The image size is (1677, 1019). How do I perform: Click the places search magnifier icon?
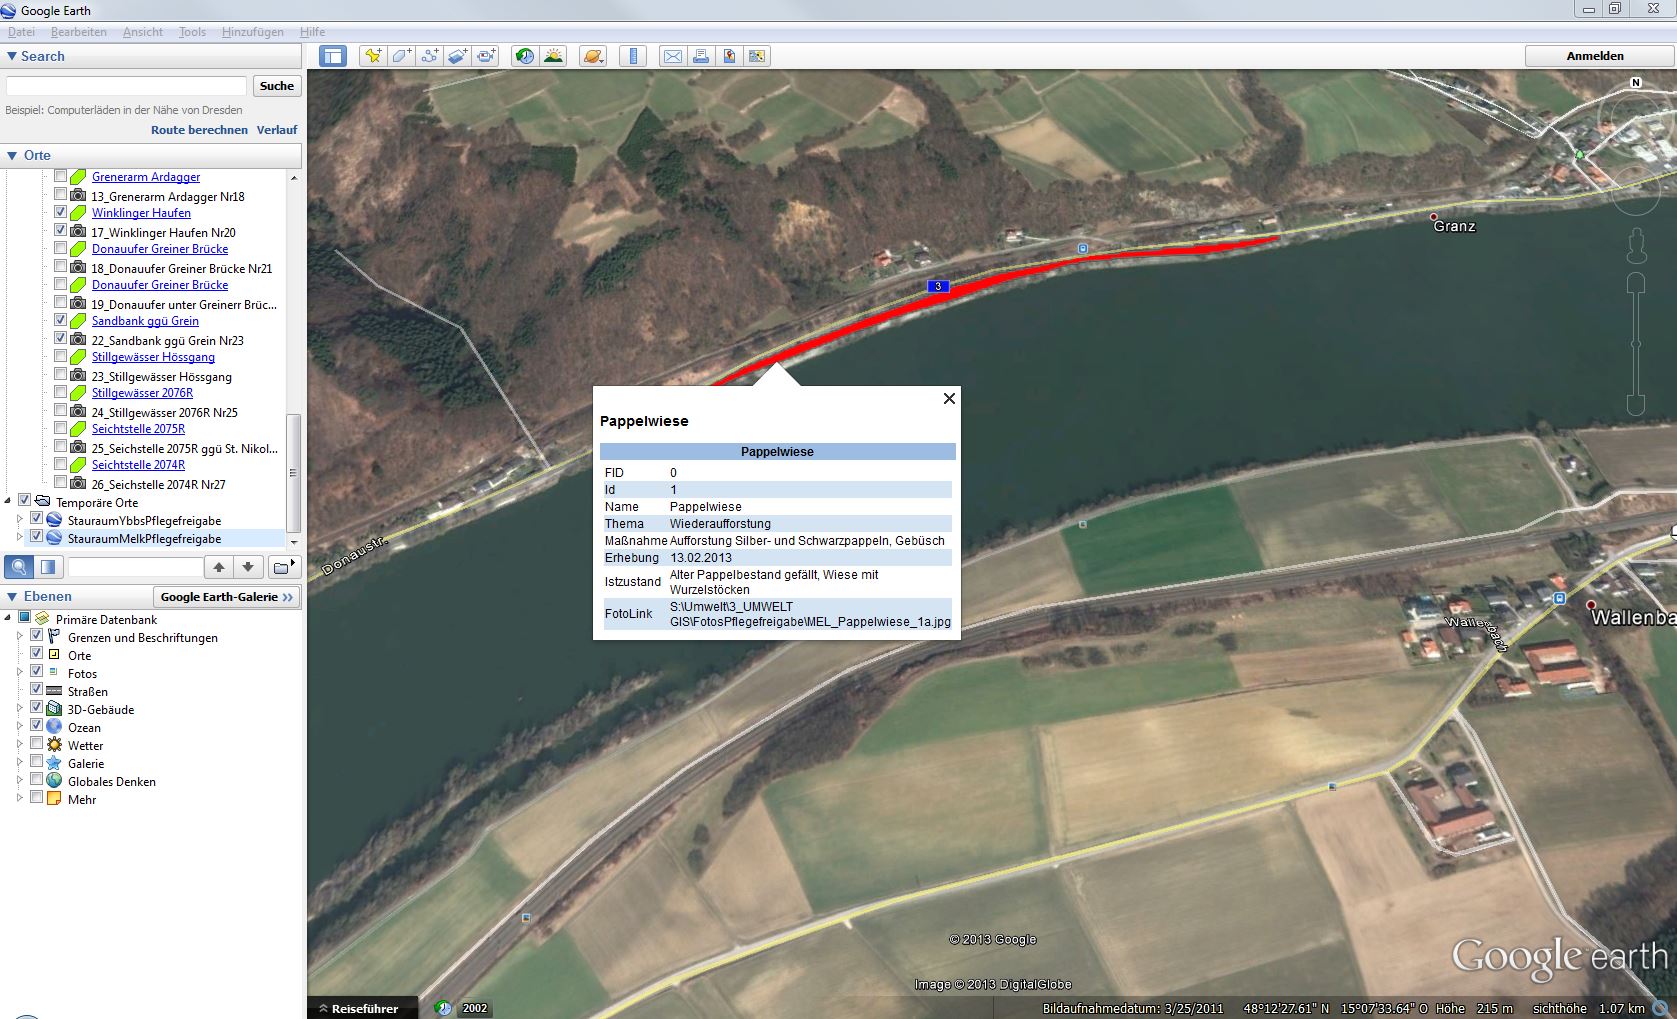[19, 567]
